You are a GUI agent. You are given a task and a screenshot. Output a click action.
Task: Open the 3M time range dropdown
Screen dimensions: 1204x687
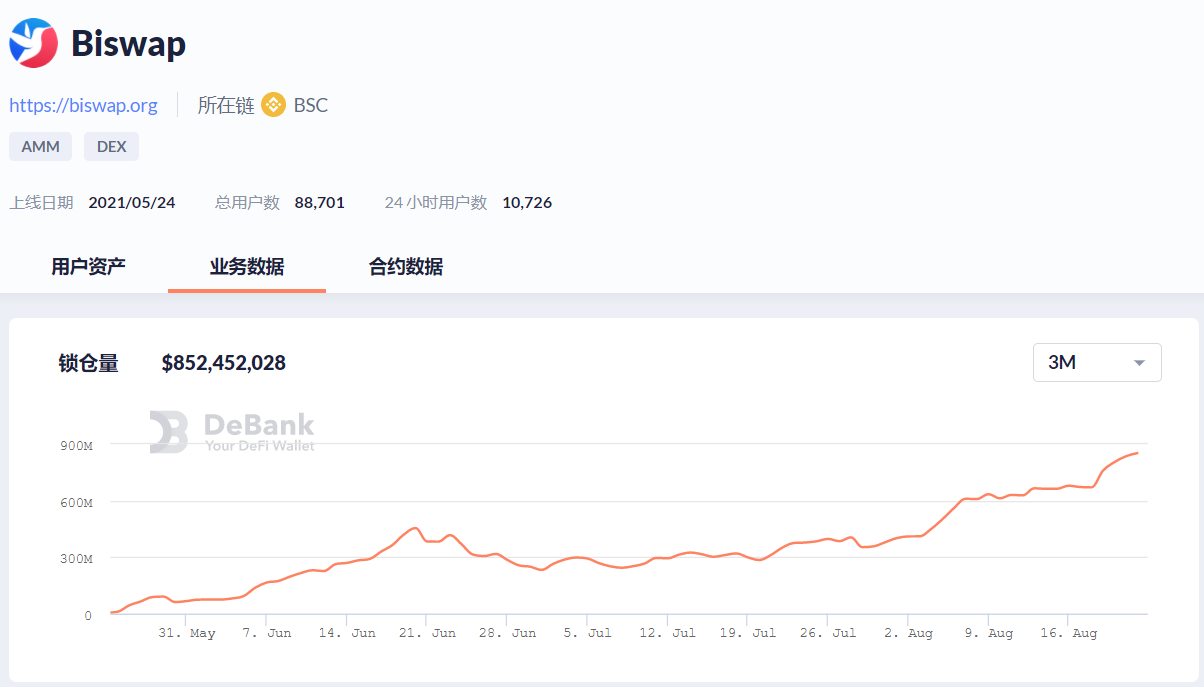[x=1097, y=363]
